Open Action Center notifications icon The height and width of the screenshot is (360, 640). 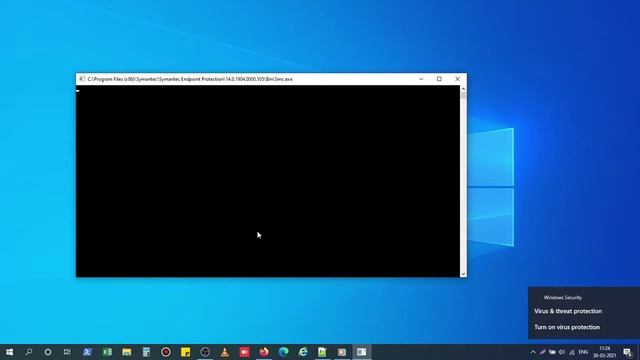[x=627, y=352]
